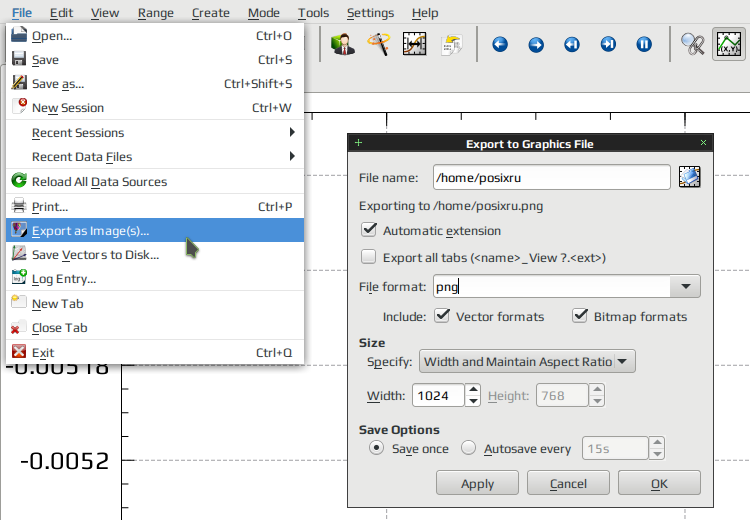Viewport: 750px width, 520px height.
Task: Click the New Tab entry icon
Action: [19, 303]
